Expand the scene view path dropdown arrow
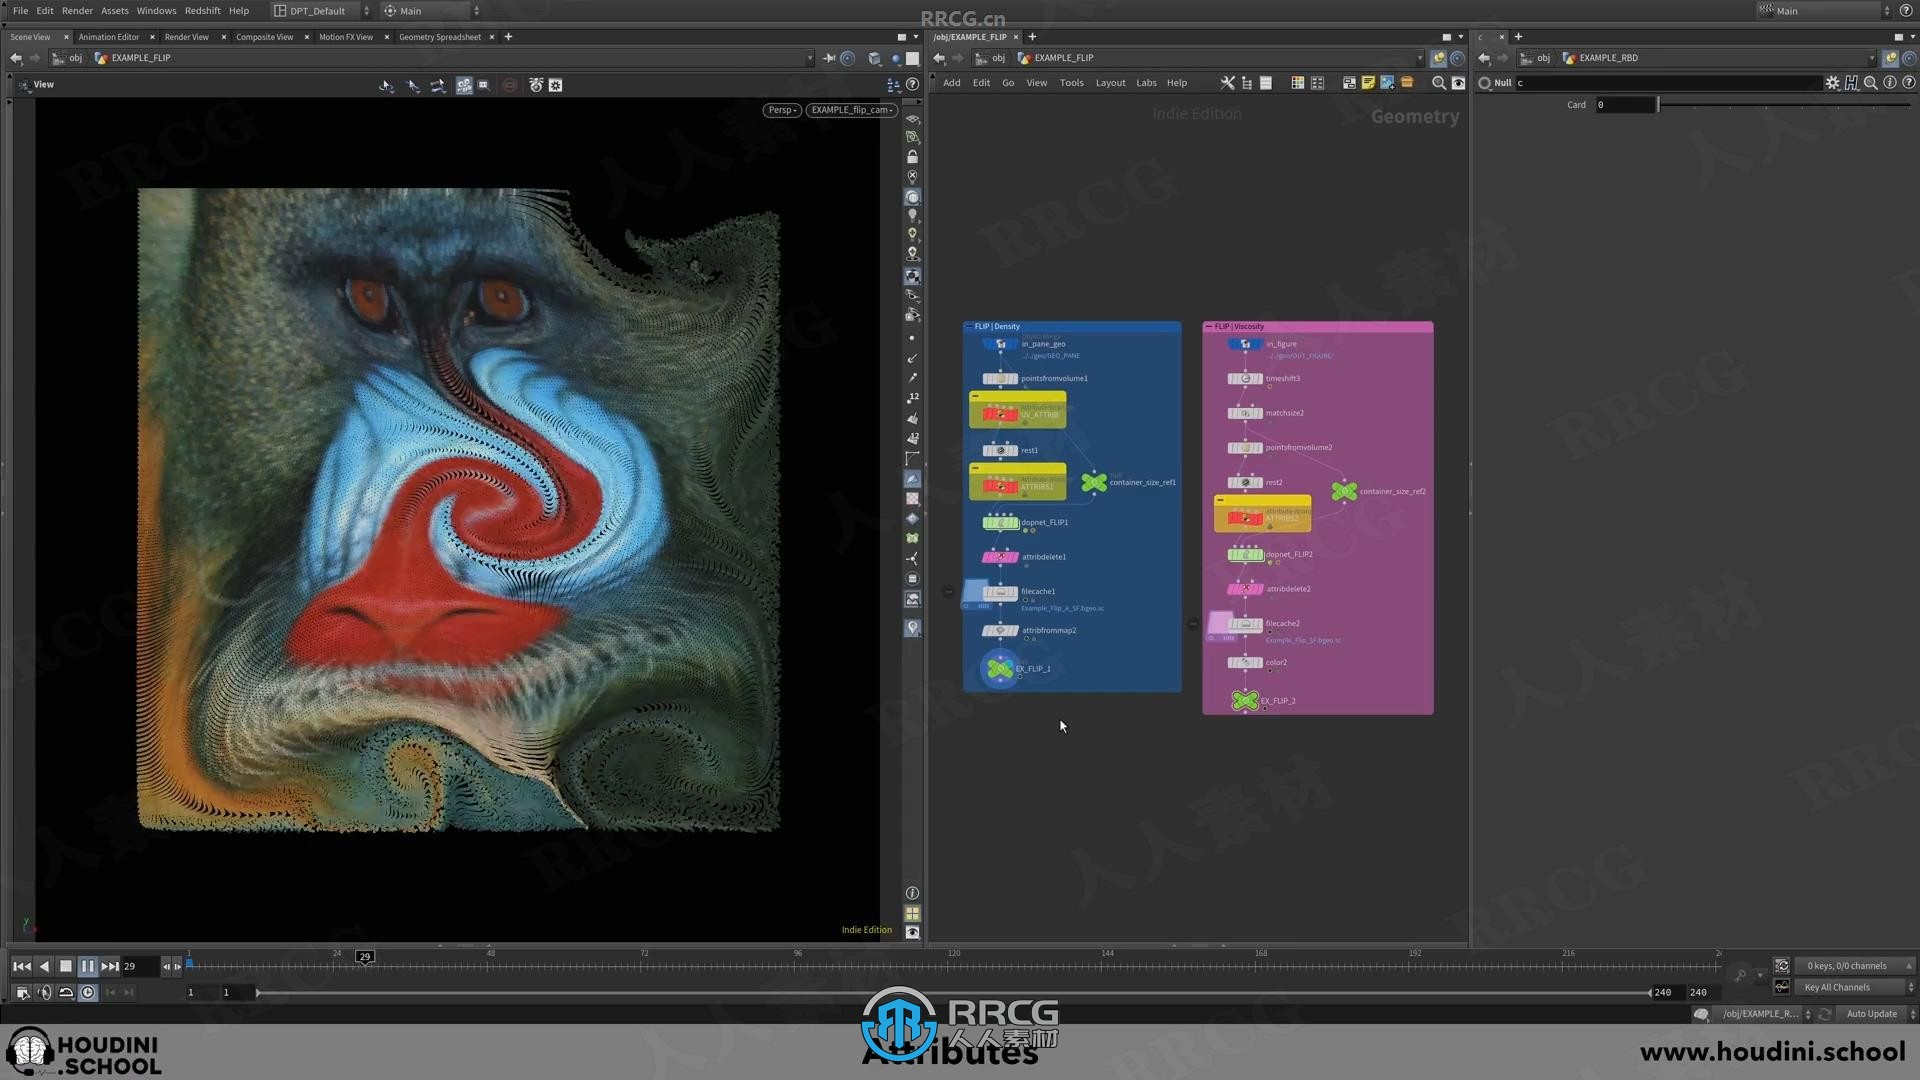Viewport: 1920px width, 1080px height. [x=809, y=58]
